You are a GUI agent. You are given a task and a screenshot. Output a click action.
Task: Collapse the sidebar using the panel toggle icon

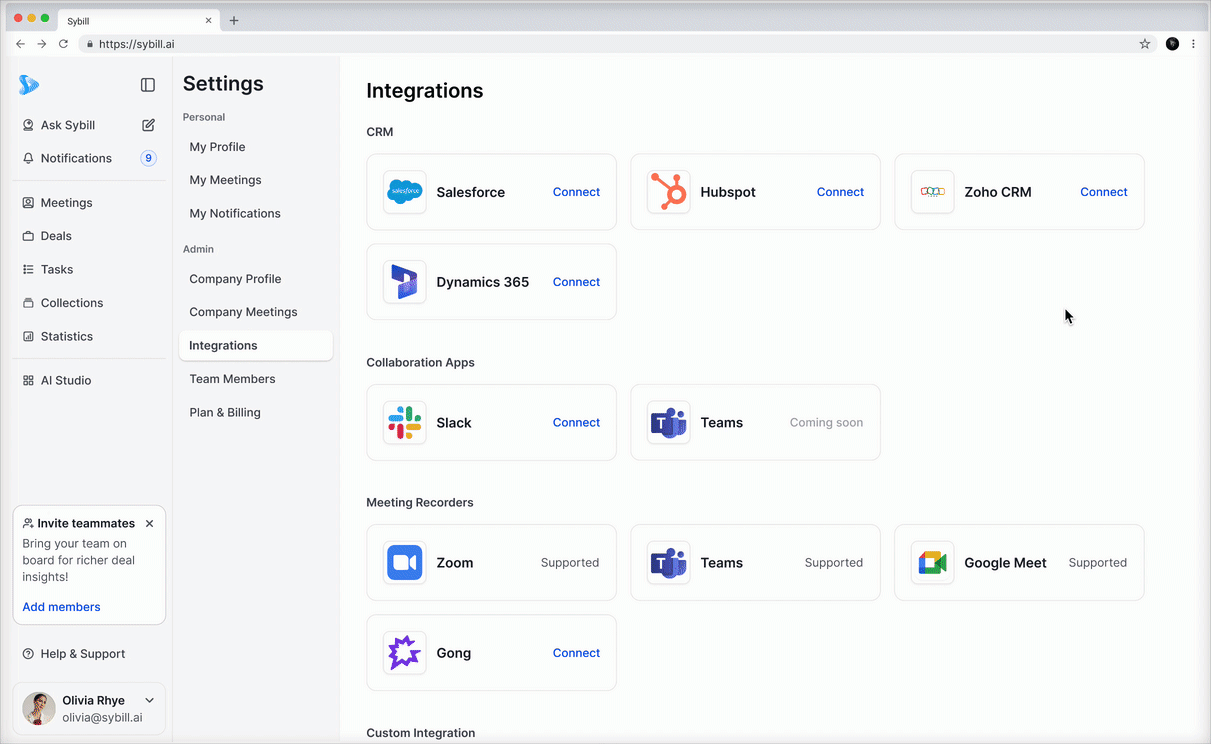click(148, 85)
